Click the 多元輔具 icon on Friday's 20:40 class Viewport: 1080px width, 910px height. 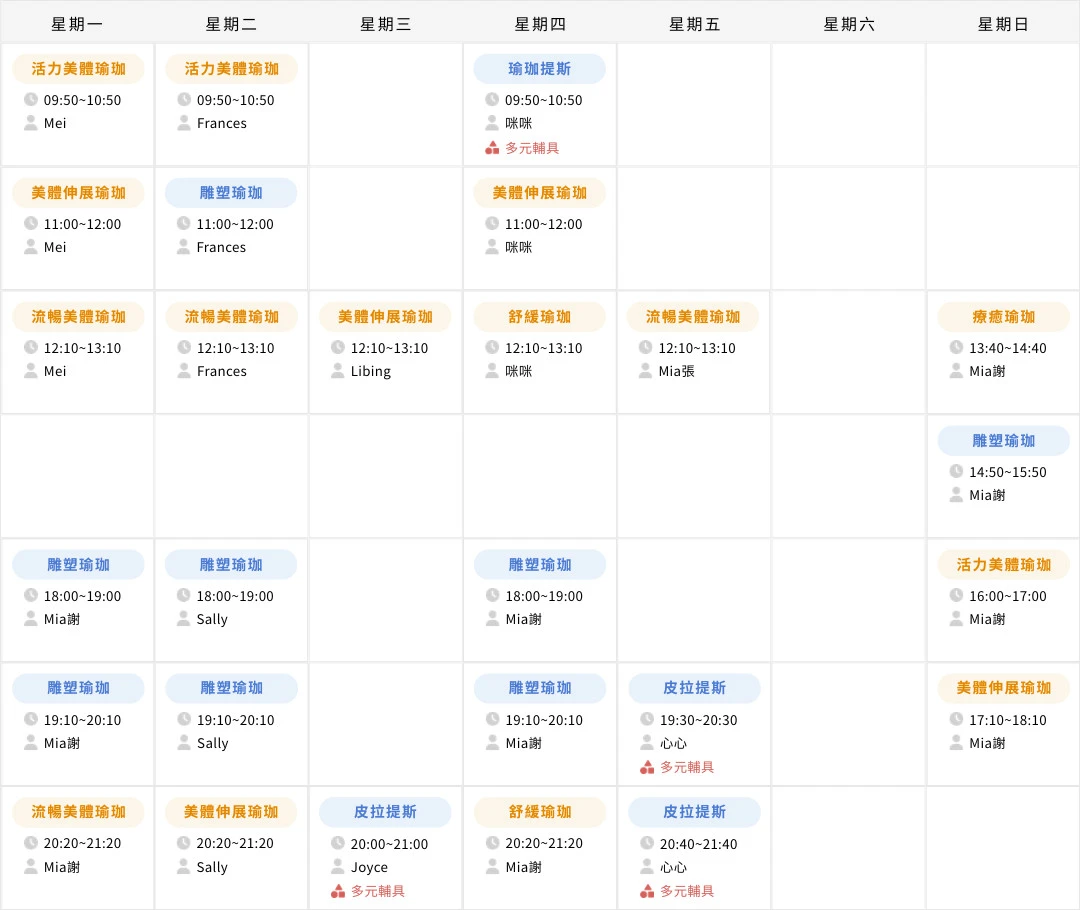point(645,891)
